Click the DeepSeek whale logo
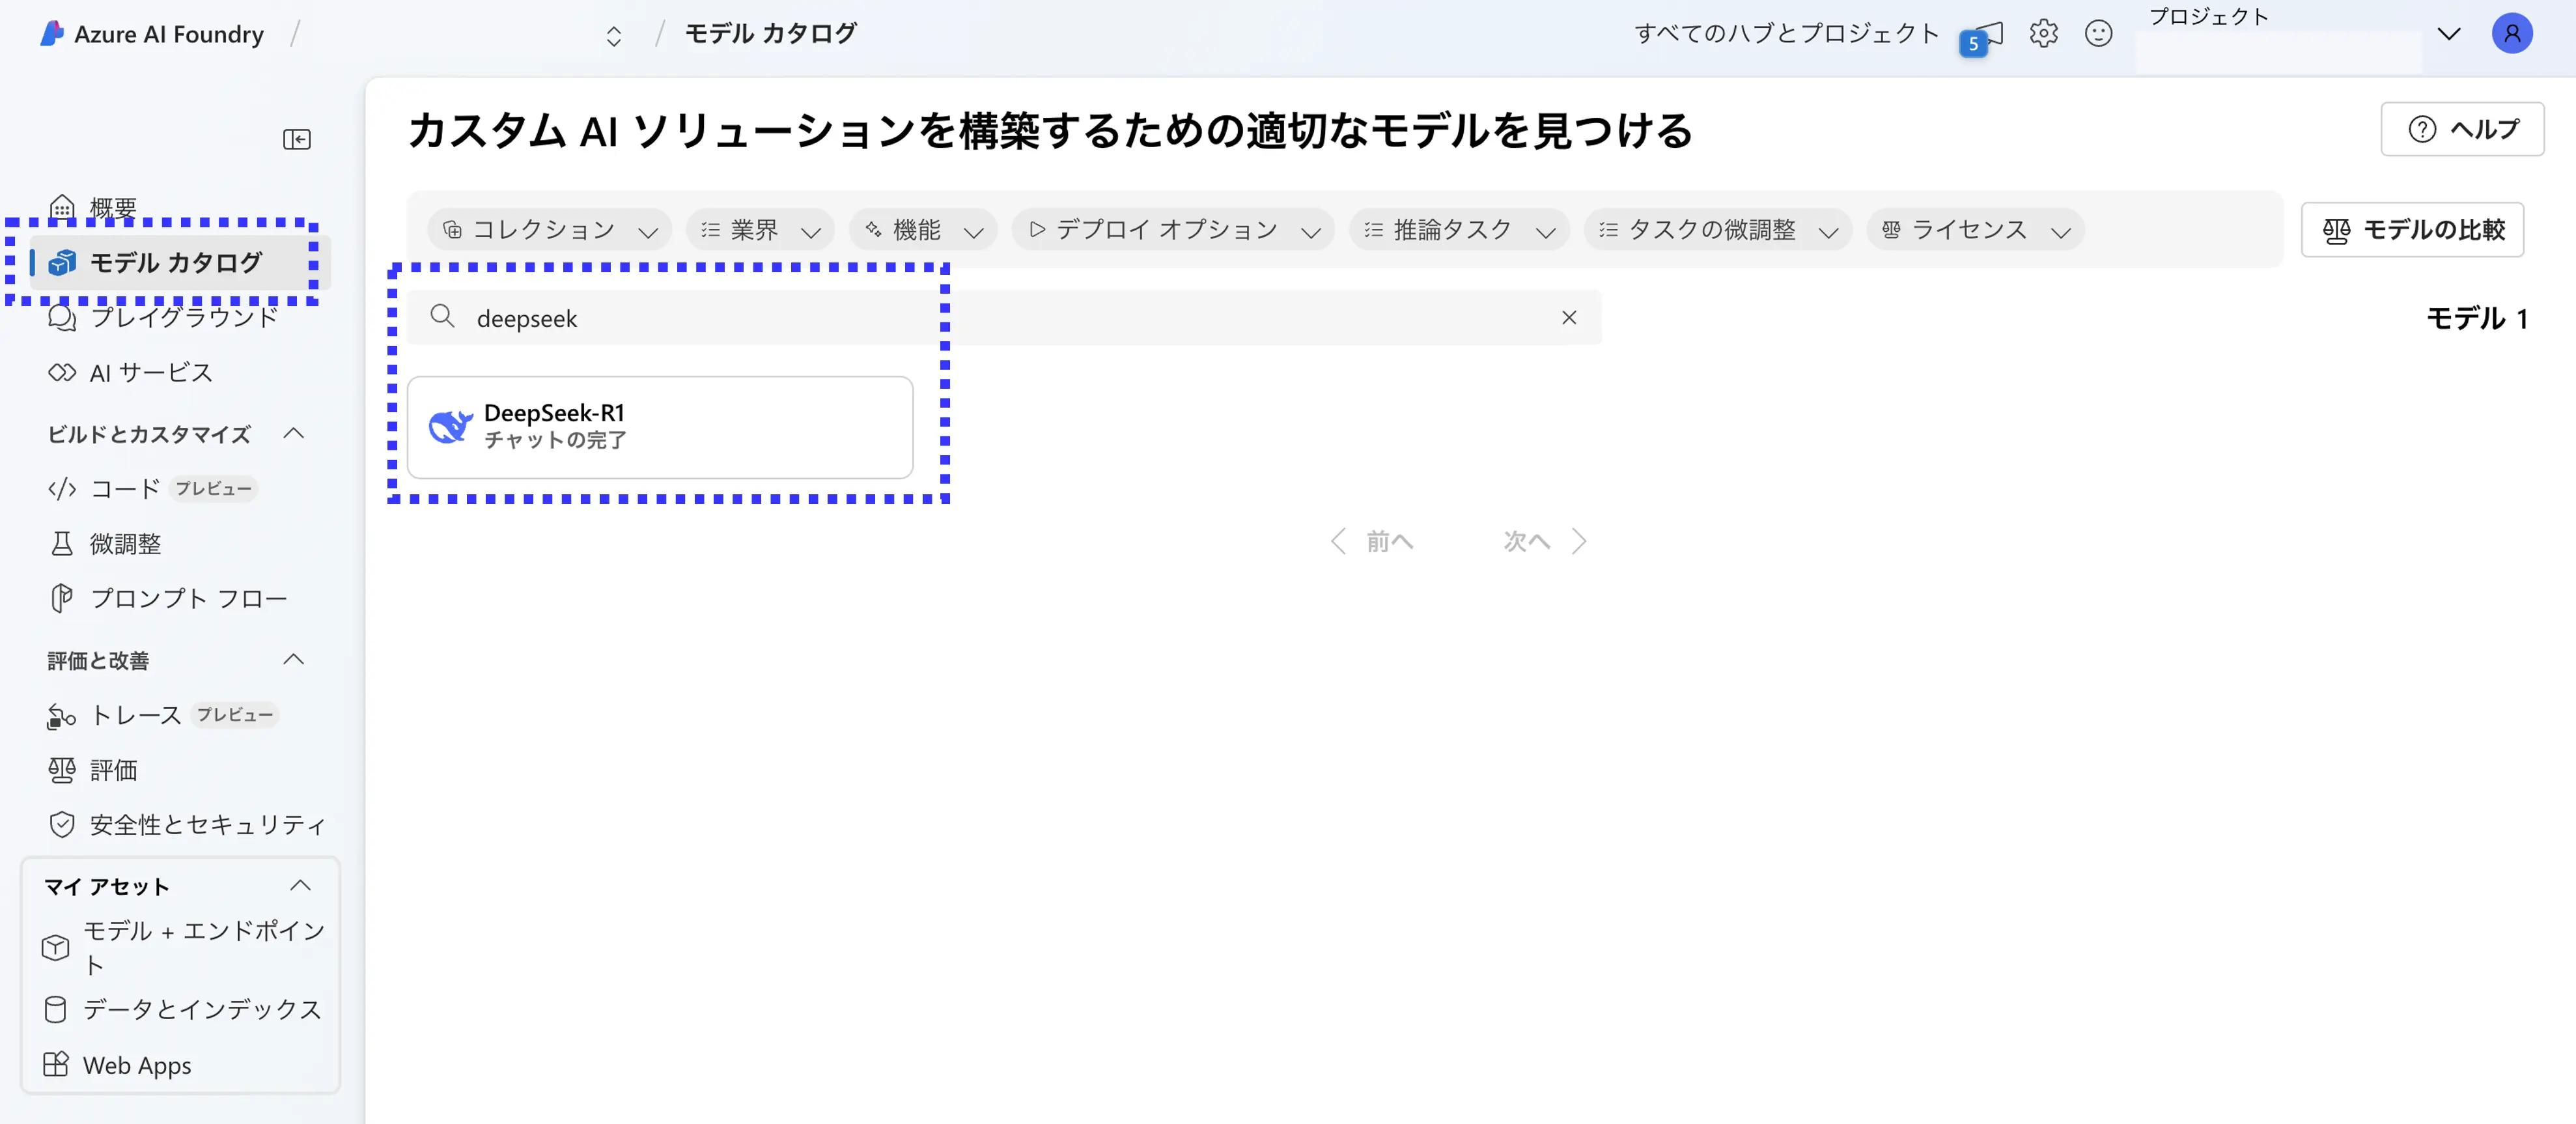Screen dimensions: 2576x1124 tap(450, 427)
